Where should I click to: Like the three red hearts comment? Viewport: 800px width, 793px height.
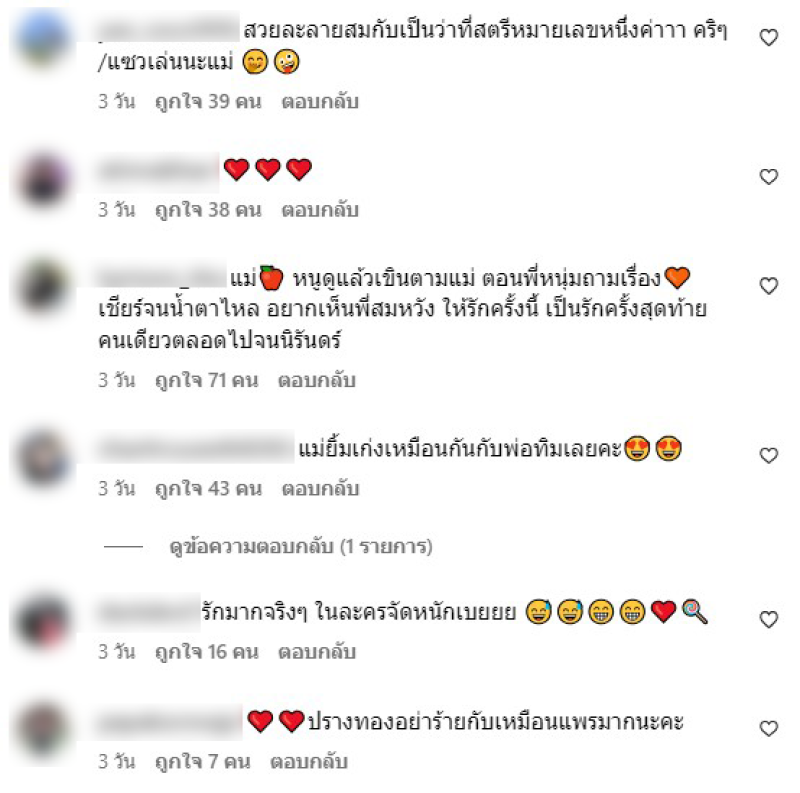tap(768, 177)
